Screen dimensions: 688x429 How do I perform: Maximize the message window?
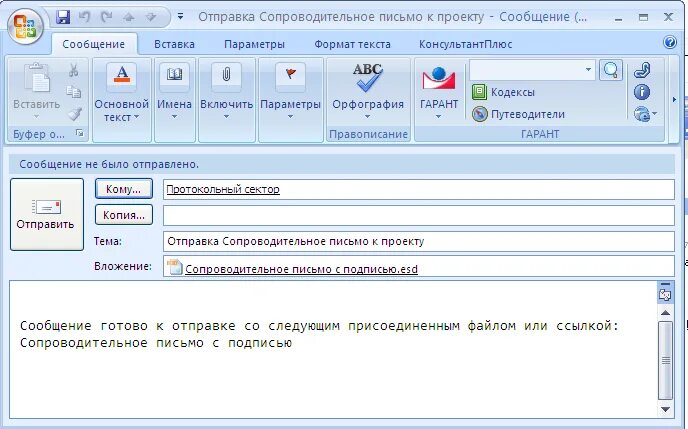coord(643,18)
